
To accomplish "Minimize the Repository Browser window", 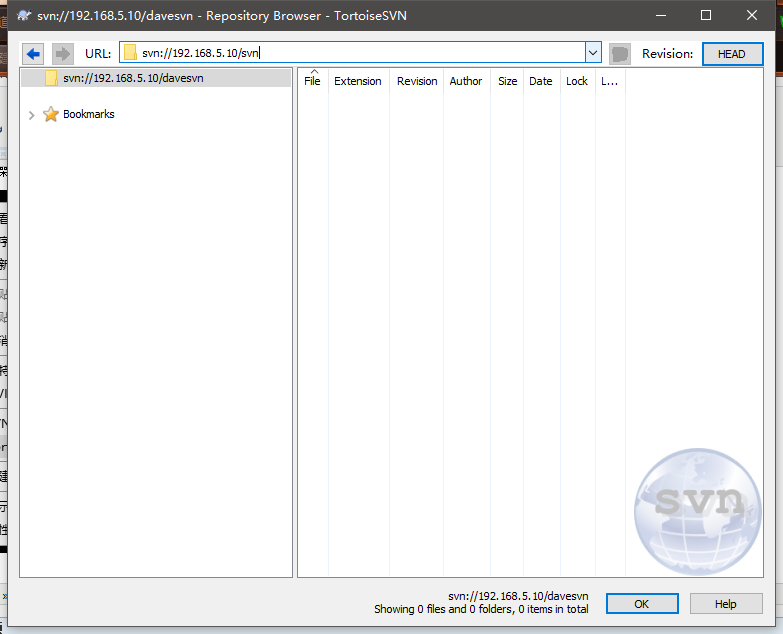I will tap(661, 15).
